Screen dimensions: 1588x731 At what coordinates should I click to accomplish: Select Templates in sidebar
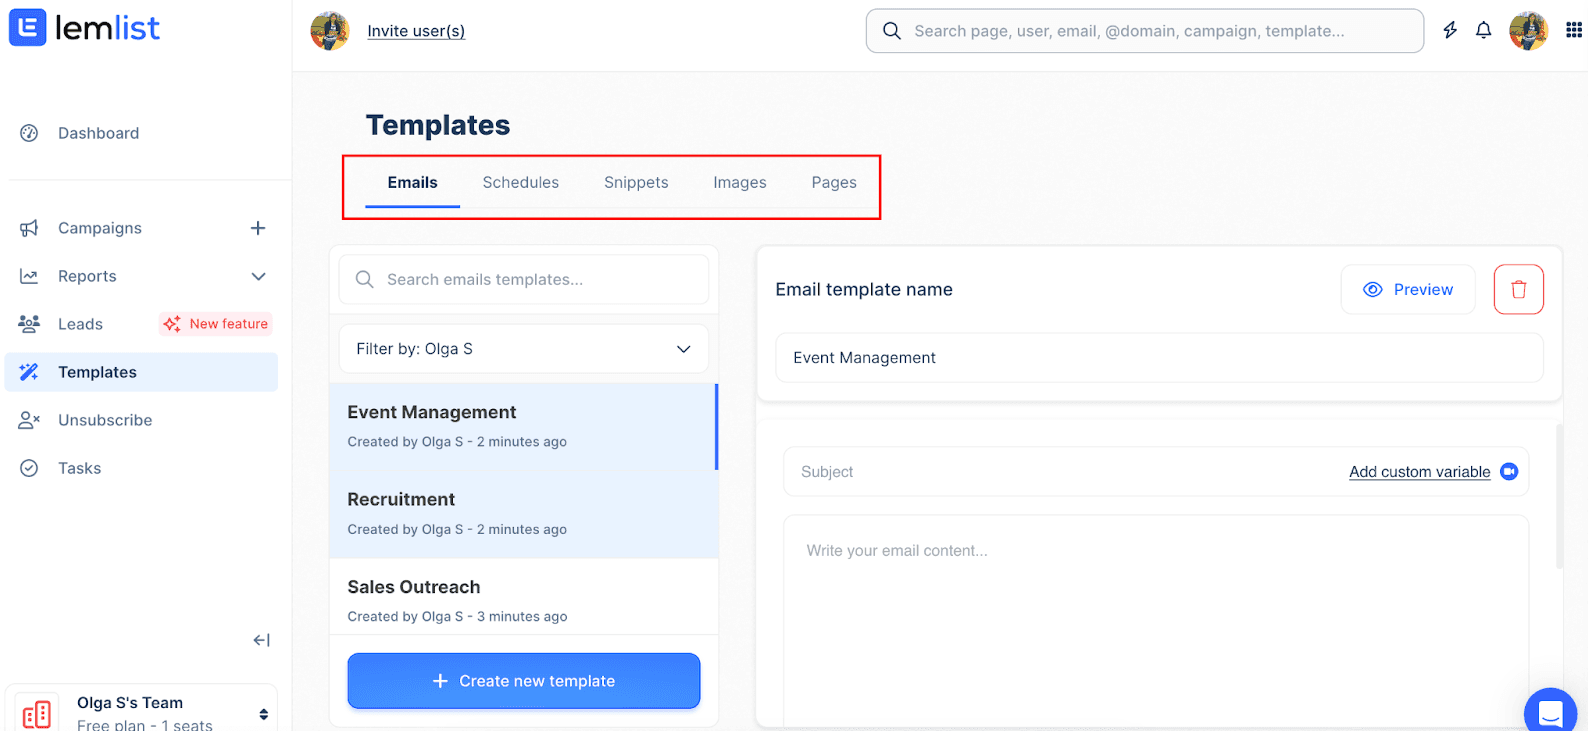141,372
